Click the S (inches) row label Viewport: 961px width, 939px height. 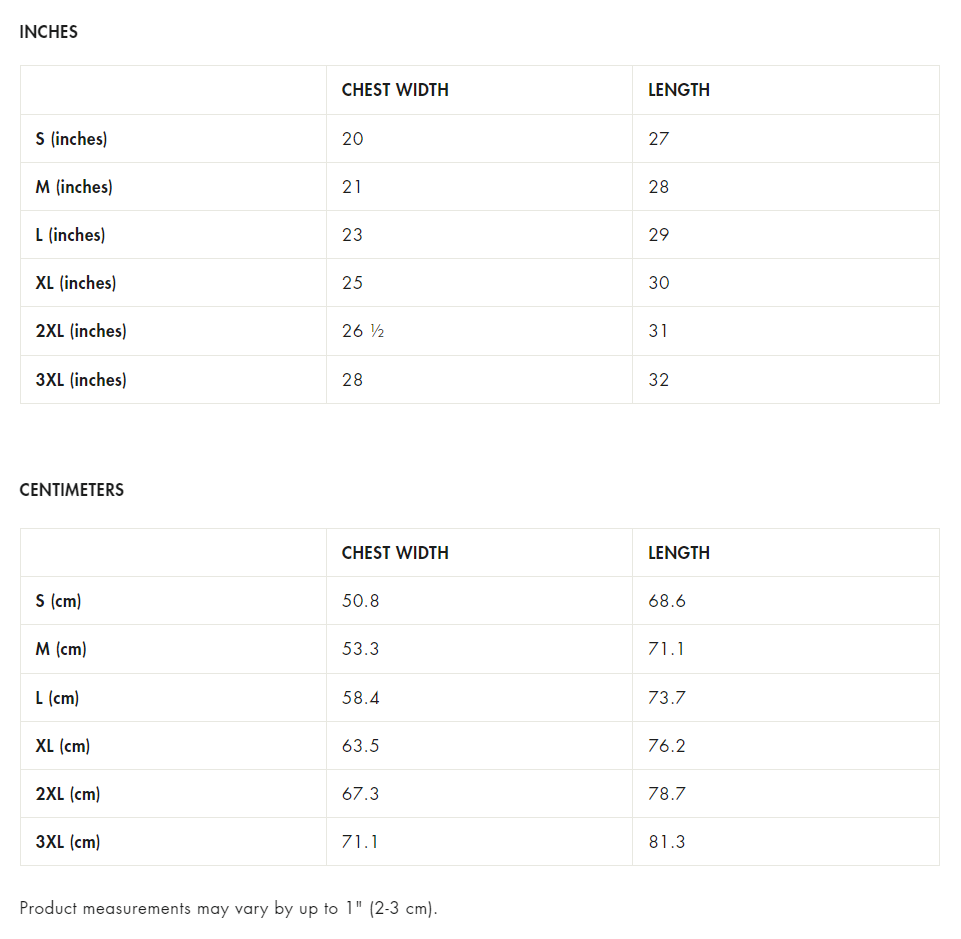71,139
